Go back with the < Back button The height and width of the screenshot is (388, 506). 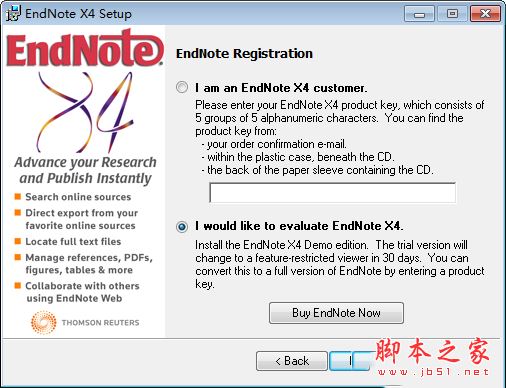pos(292,361)
